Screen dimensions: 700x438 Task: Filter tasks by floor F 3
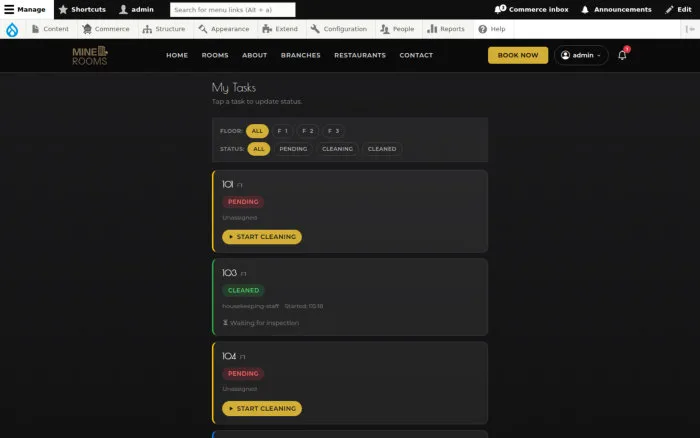[x=333, y=131]
